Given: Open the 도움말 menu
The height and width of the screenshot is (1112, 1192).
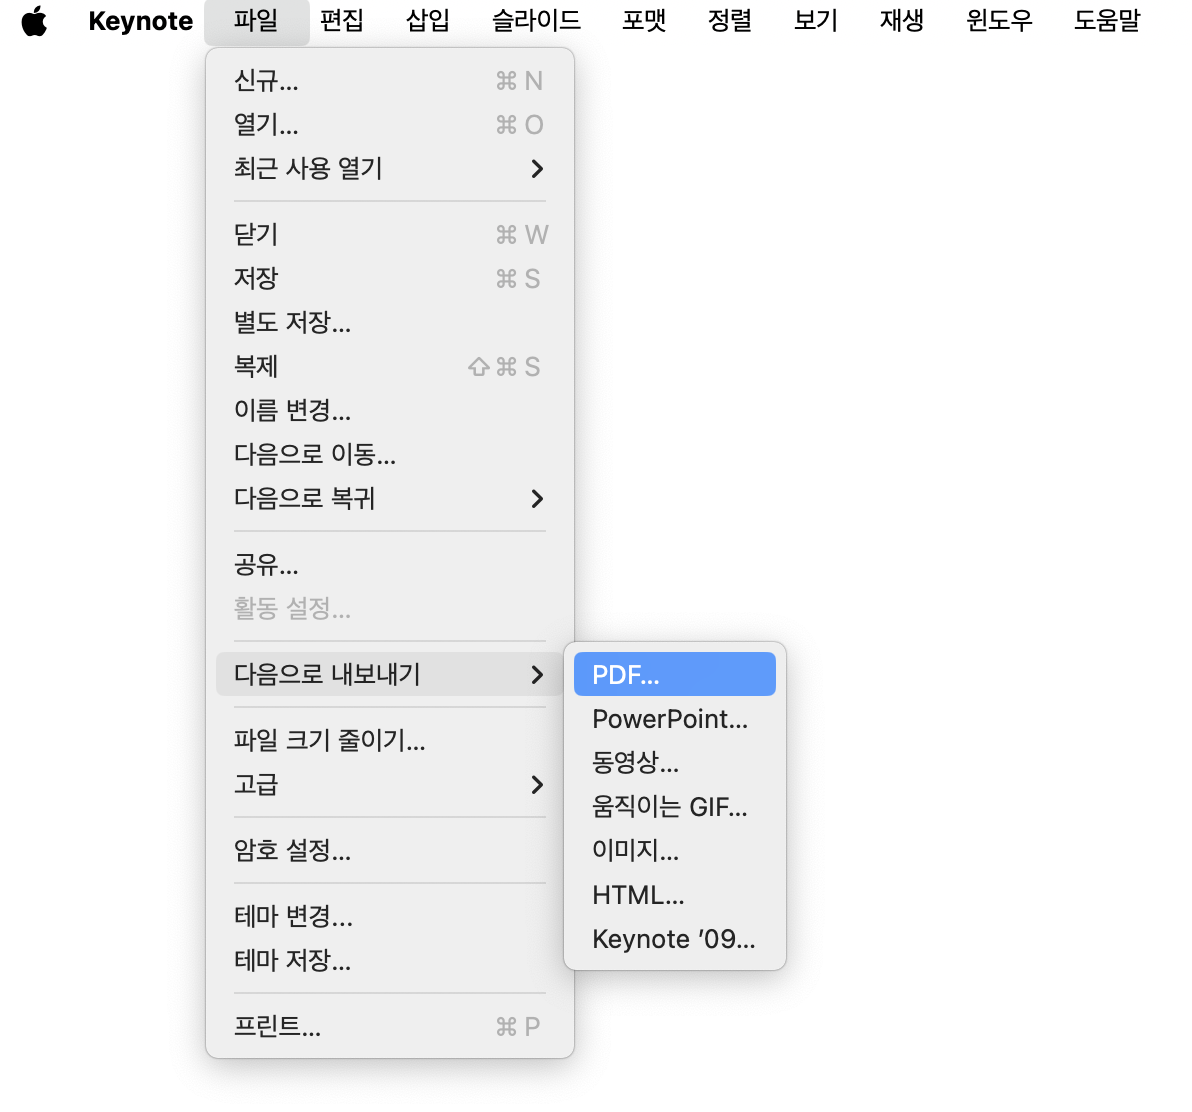Looking at the screenshot, I should coord(1106,21).
